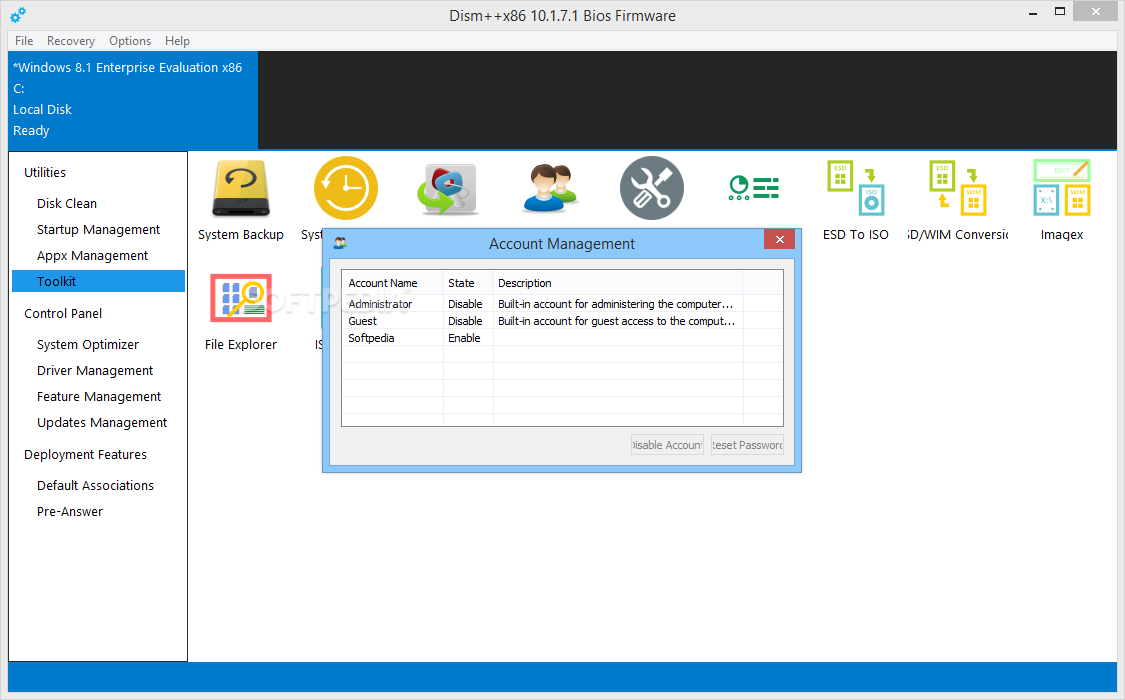Open the ESD/WIM Conversion tool icon
1125x700 pixels.
[x=958, y=188]
